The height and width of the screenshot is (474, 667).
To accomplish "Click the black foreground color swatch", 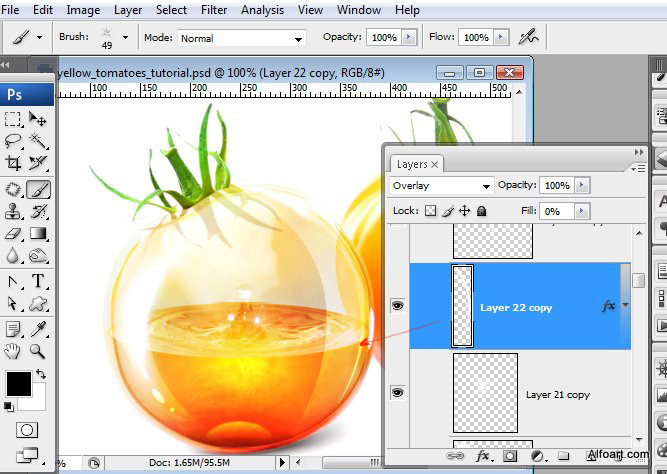I will point(17,382).
